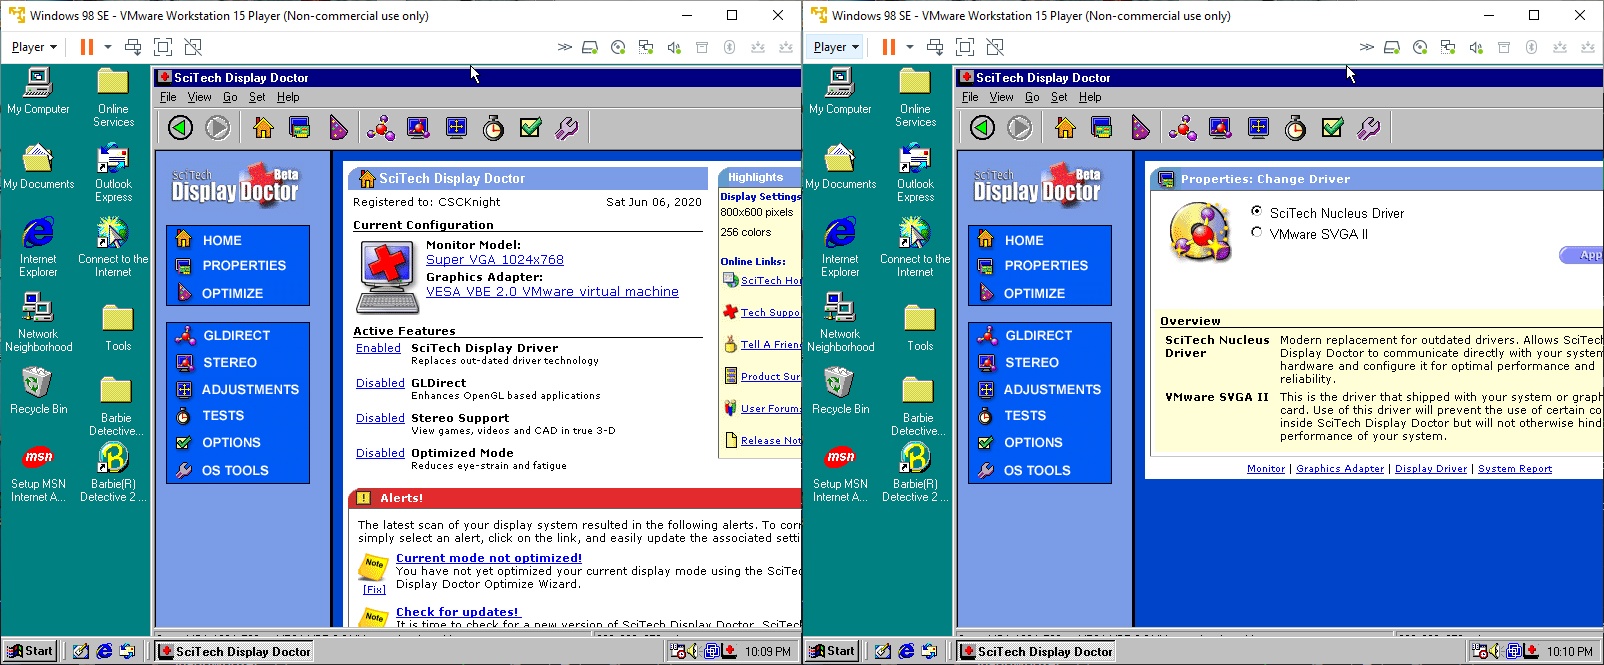Screen dimensions: 1604x665
Task: Click the Options green checkmark icon in left toolbar
Action: pyautogui.click(x=531, y=127)
